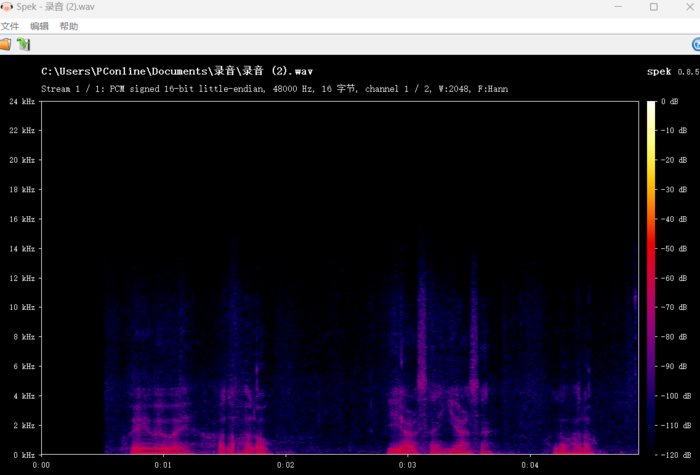Image resolution: width=700 pixels, height=475 pixels.
Task: Click the Save spectrogram icon in toolbar
Action: coord(23,44)
